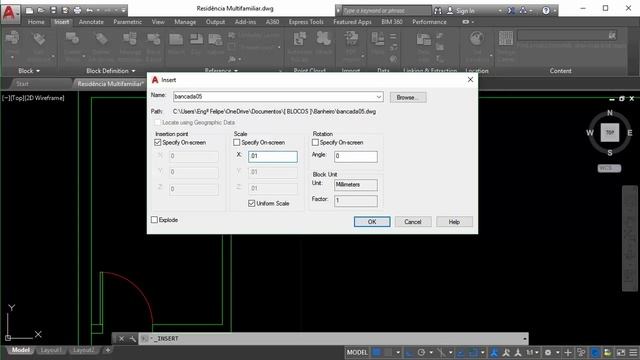Click the Help question mark icon
640x360 pixels.
[546, 11]
